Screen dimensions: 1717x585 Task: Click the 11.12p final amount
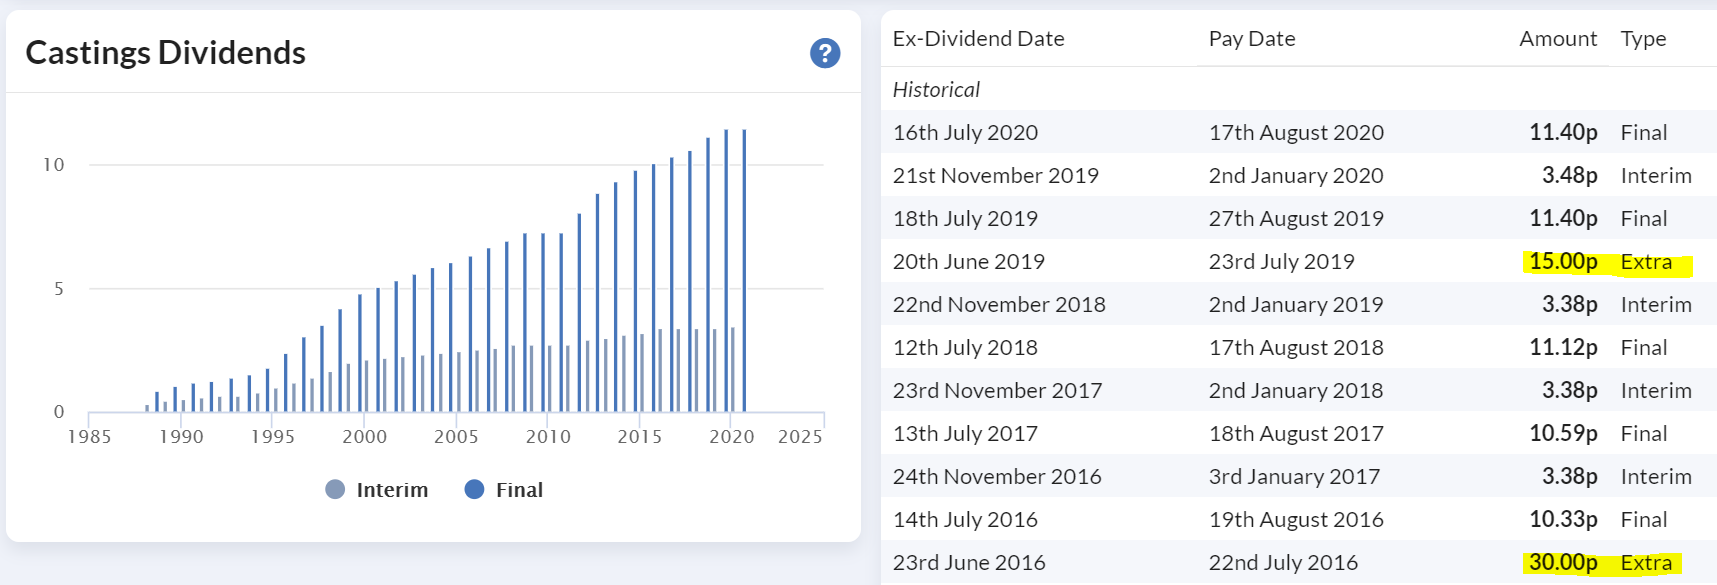[1563, 348]
